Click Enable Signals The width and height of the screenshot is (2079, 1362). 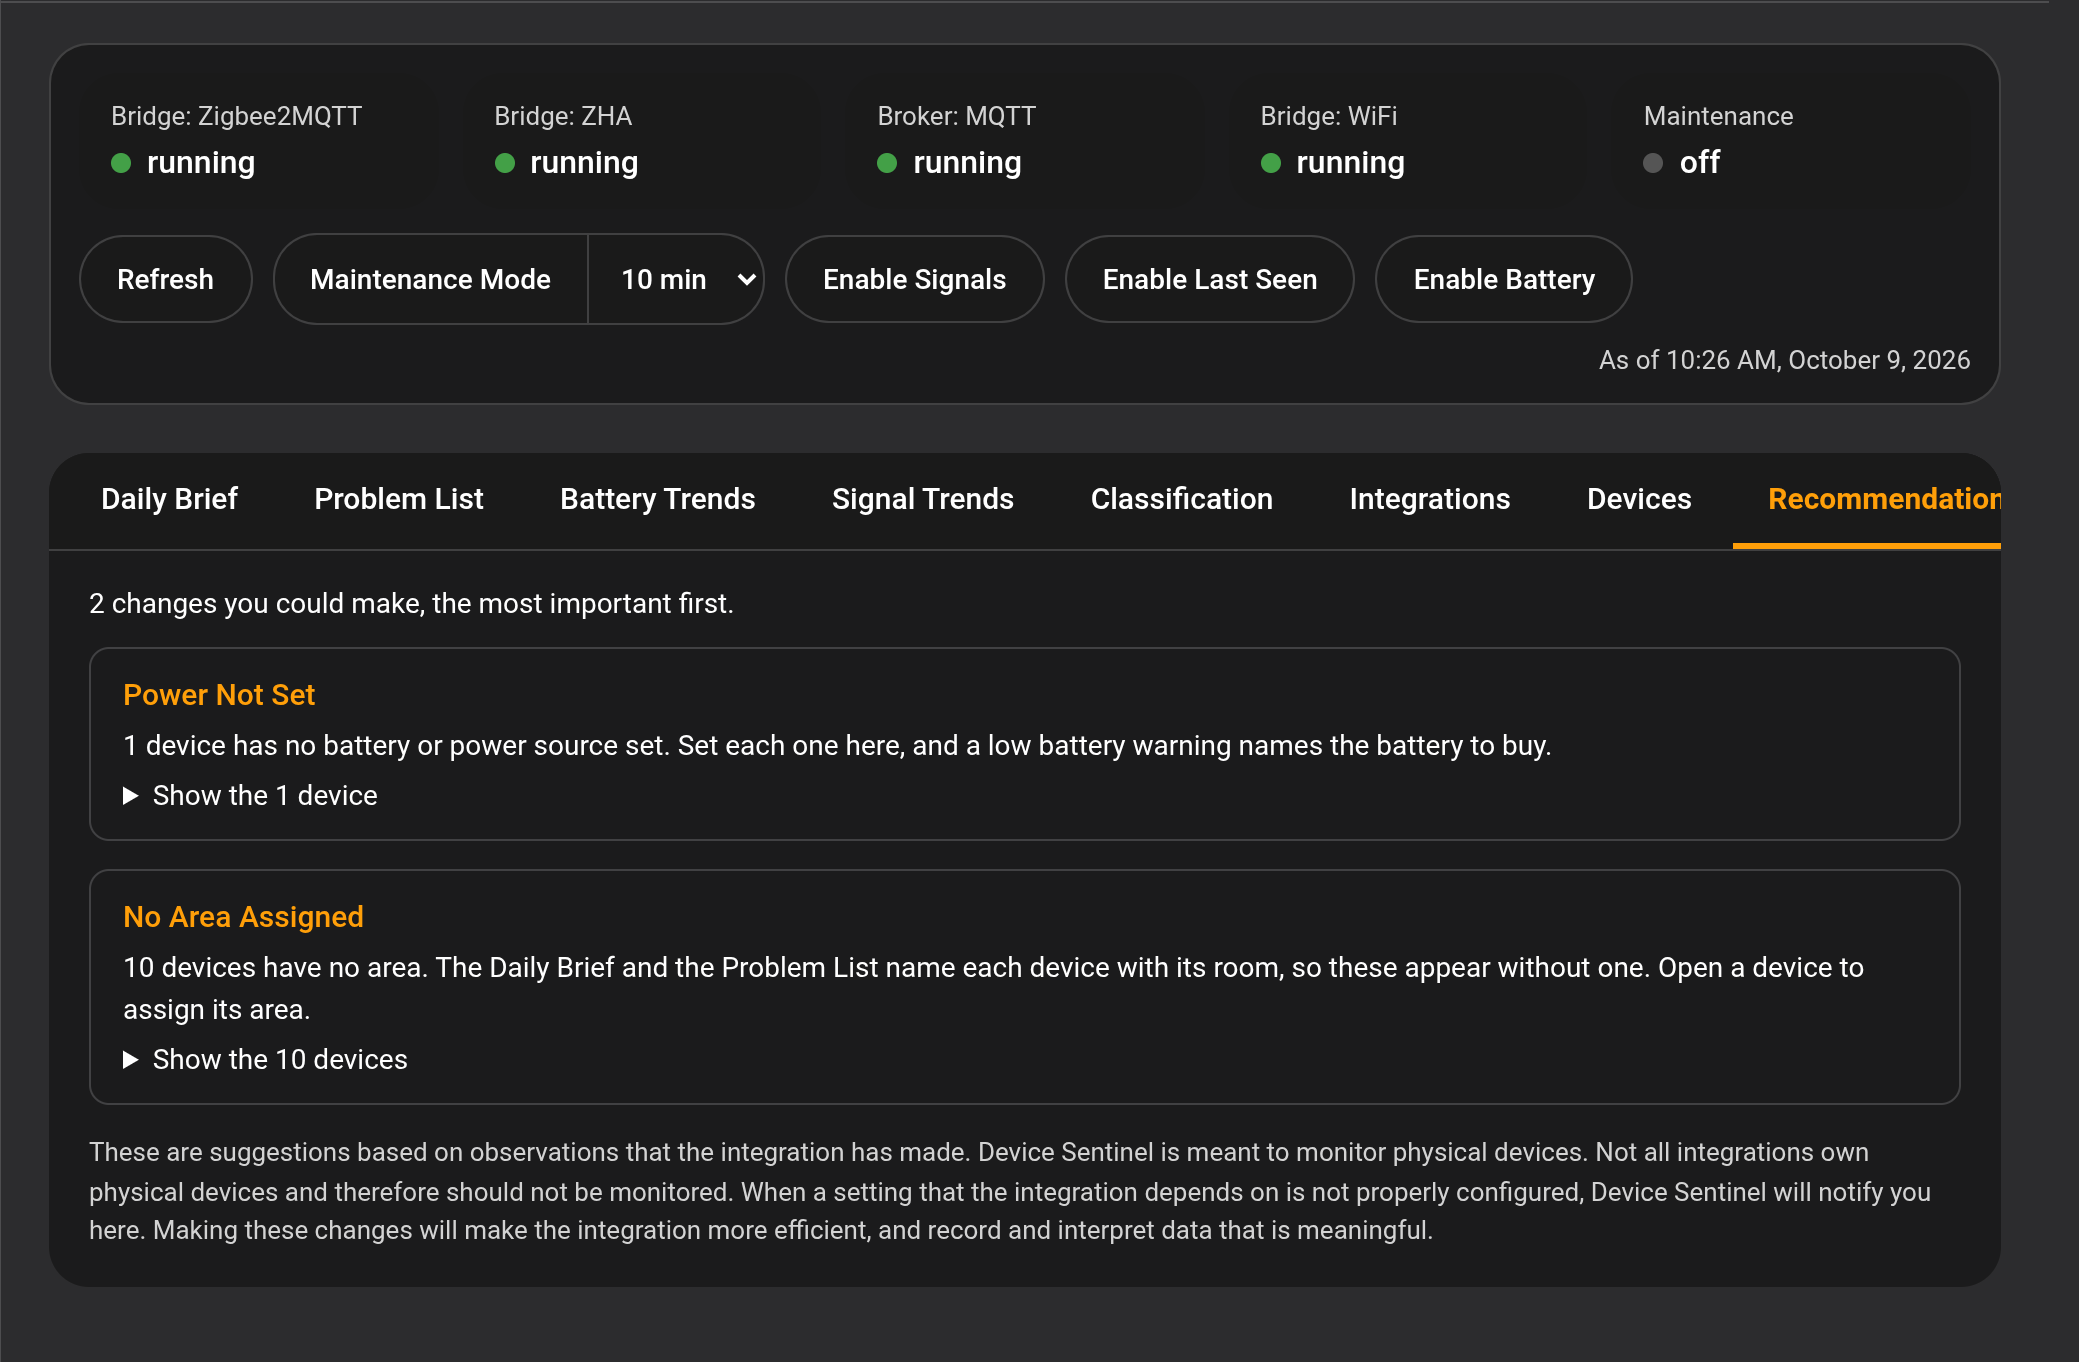[914, 279]
